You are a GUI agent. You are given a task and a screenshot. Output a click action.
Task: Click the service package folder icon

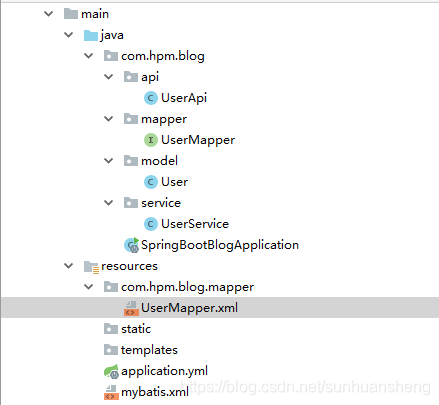pos(130,203)
